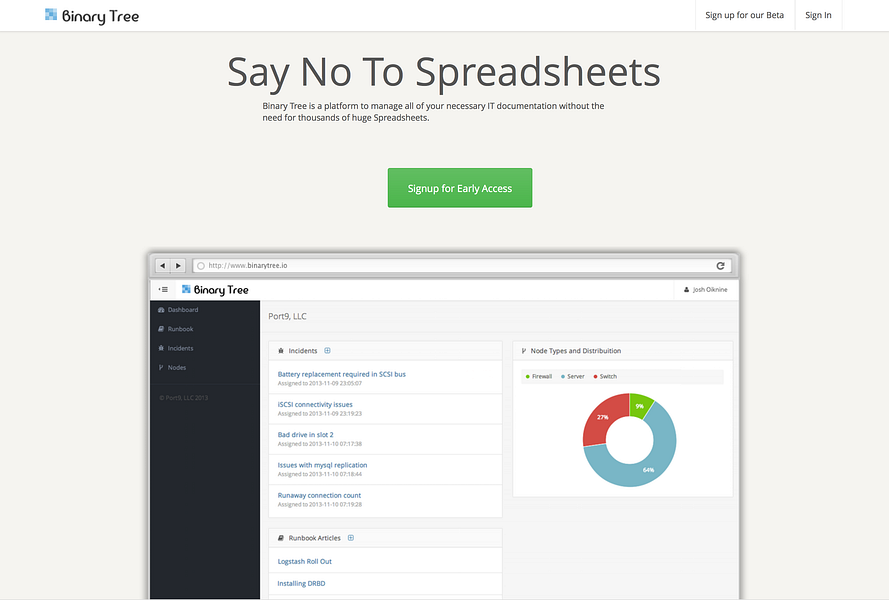This screenshot has width=889, height=600.
Task: Click the inner Binary Tree app logo
Action: [215, 290]
